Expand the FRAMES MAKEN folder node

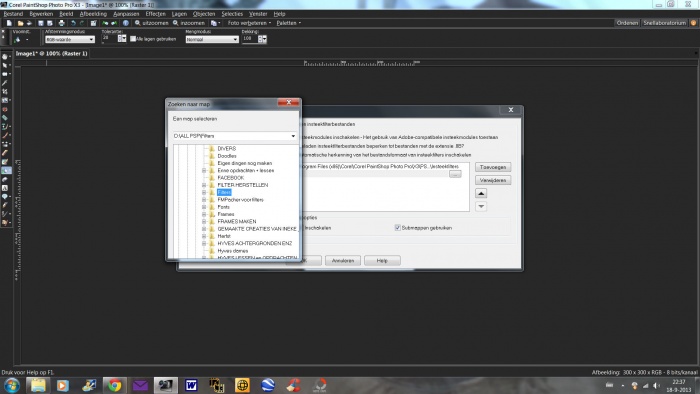tap(204, 222)
